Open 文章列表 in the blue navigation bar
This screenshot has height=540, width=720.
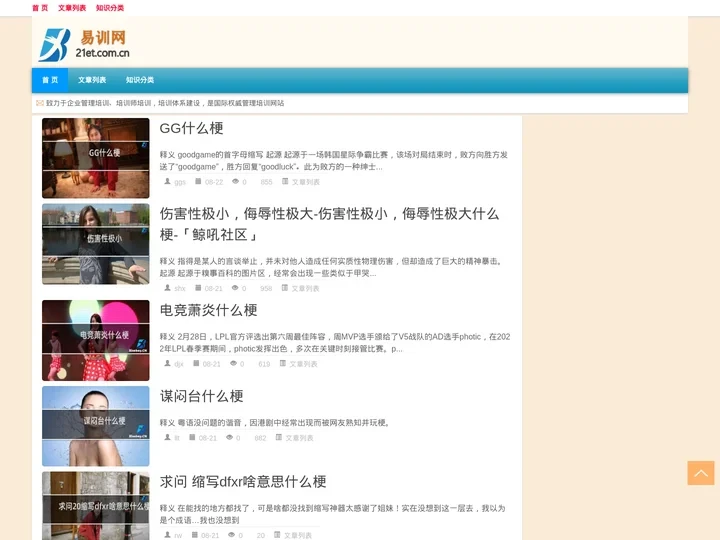point(92,80)
